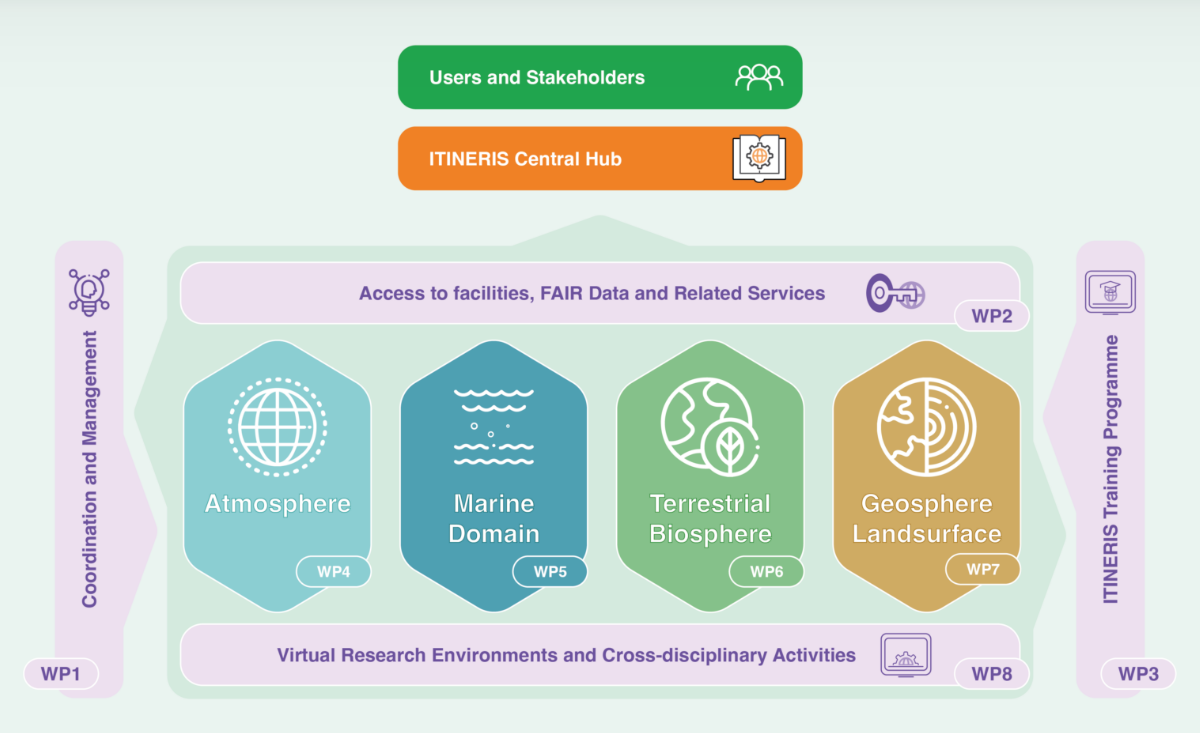Click the WP8 badge

tap(992, 674)
